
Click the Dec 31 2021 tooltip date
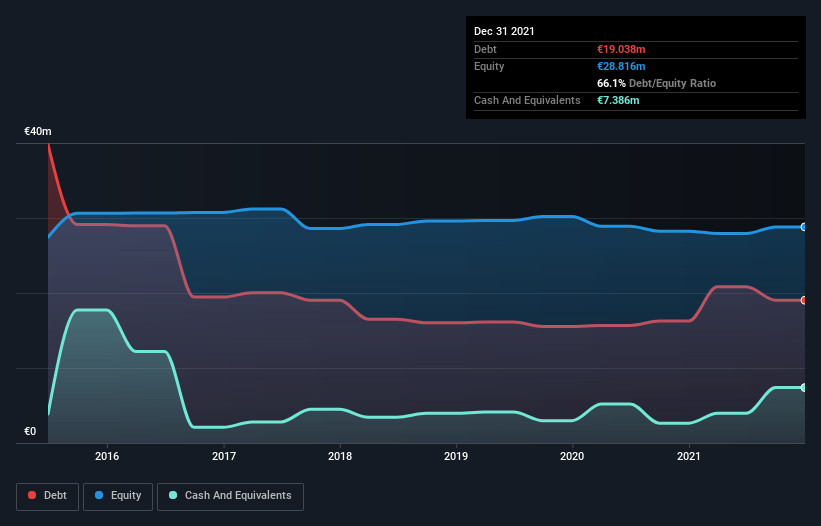(504, 31)
